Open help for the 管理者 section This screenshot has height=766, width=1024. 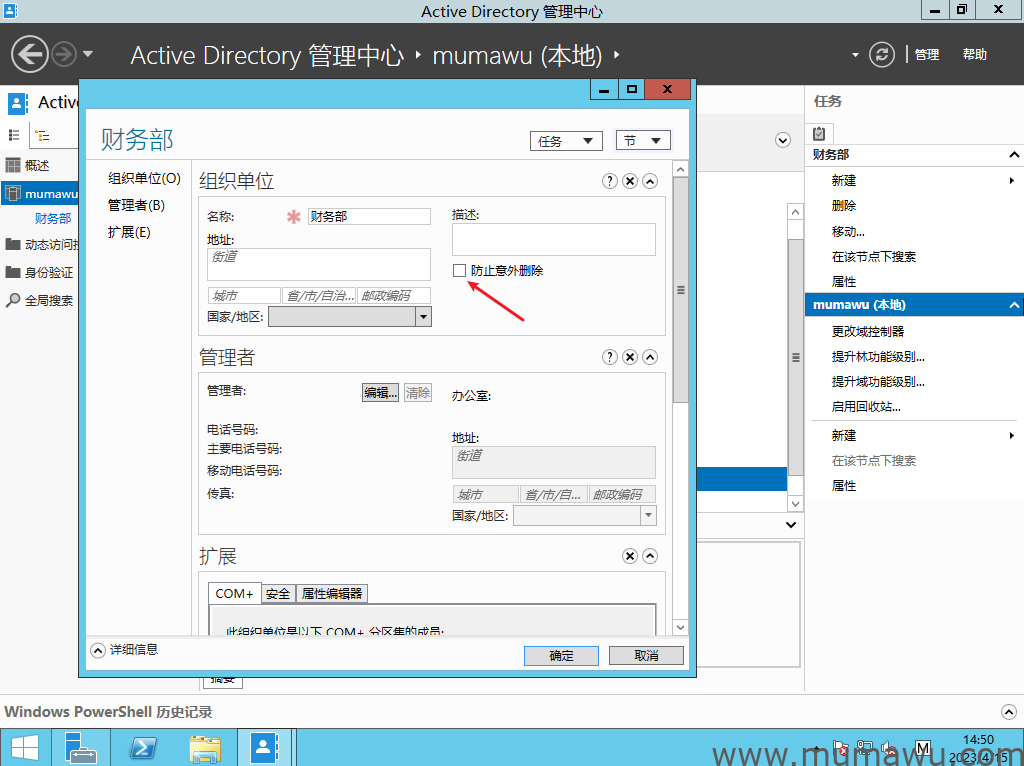[609, 357]
